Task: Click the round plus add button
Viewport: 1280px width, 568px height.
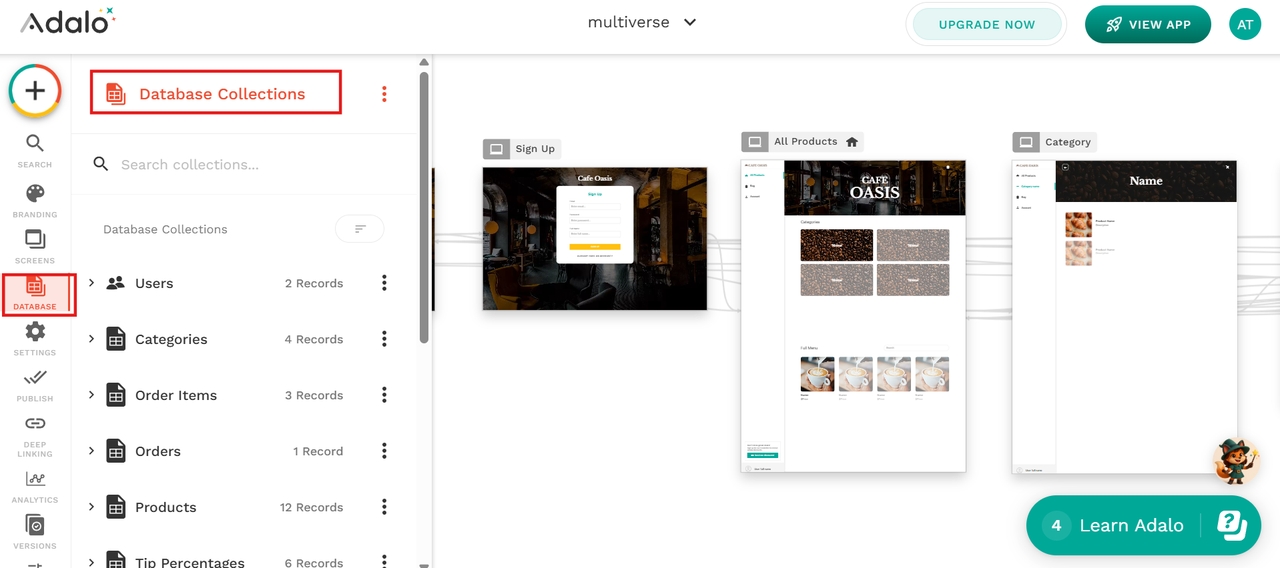Action: [35, 91]
